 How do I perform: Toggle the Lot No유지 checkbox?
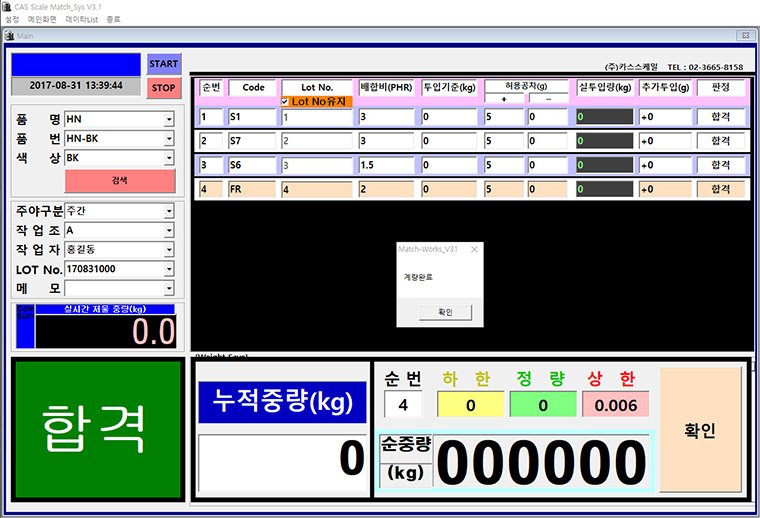click(286, 101)
